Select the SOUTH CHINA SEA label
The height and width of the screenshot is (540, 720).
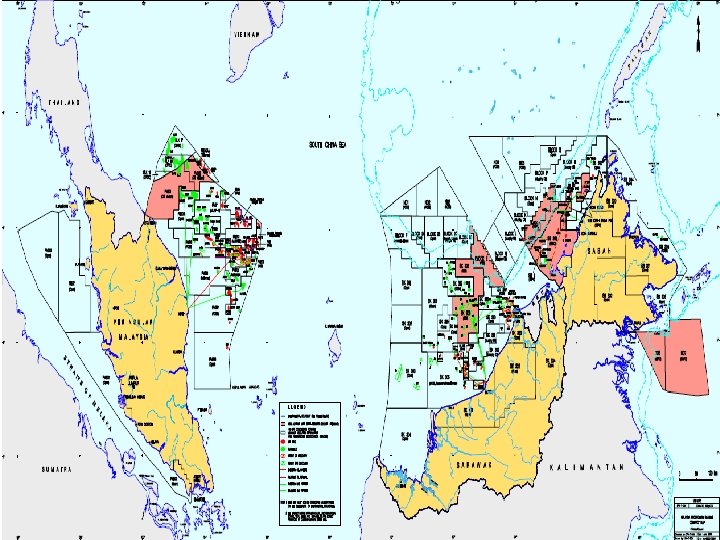[x=327, y=145]
